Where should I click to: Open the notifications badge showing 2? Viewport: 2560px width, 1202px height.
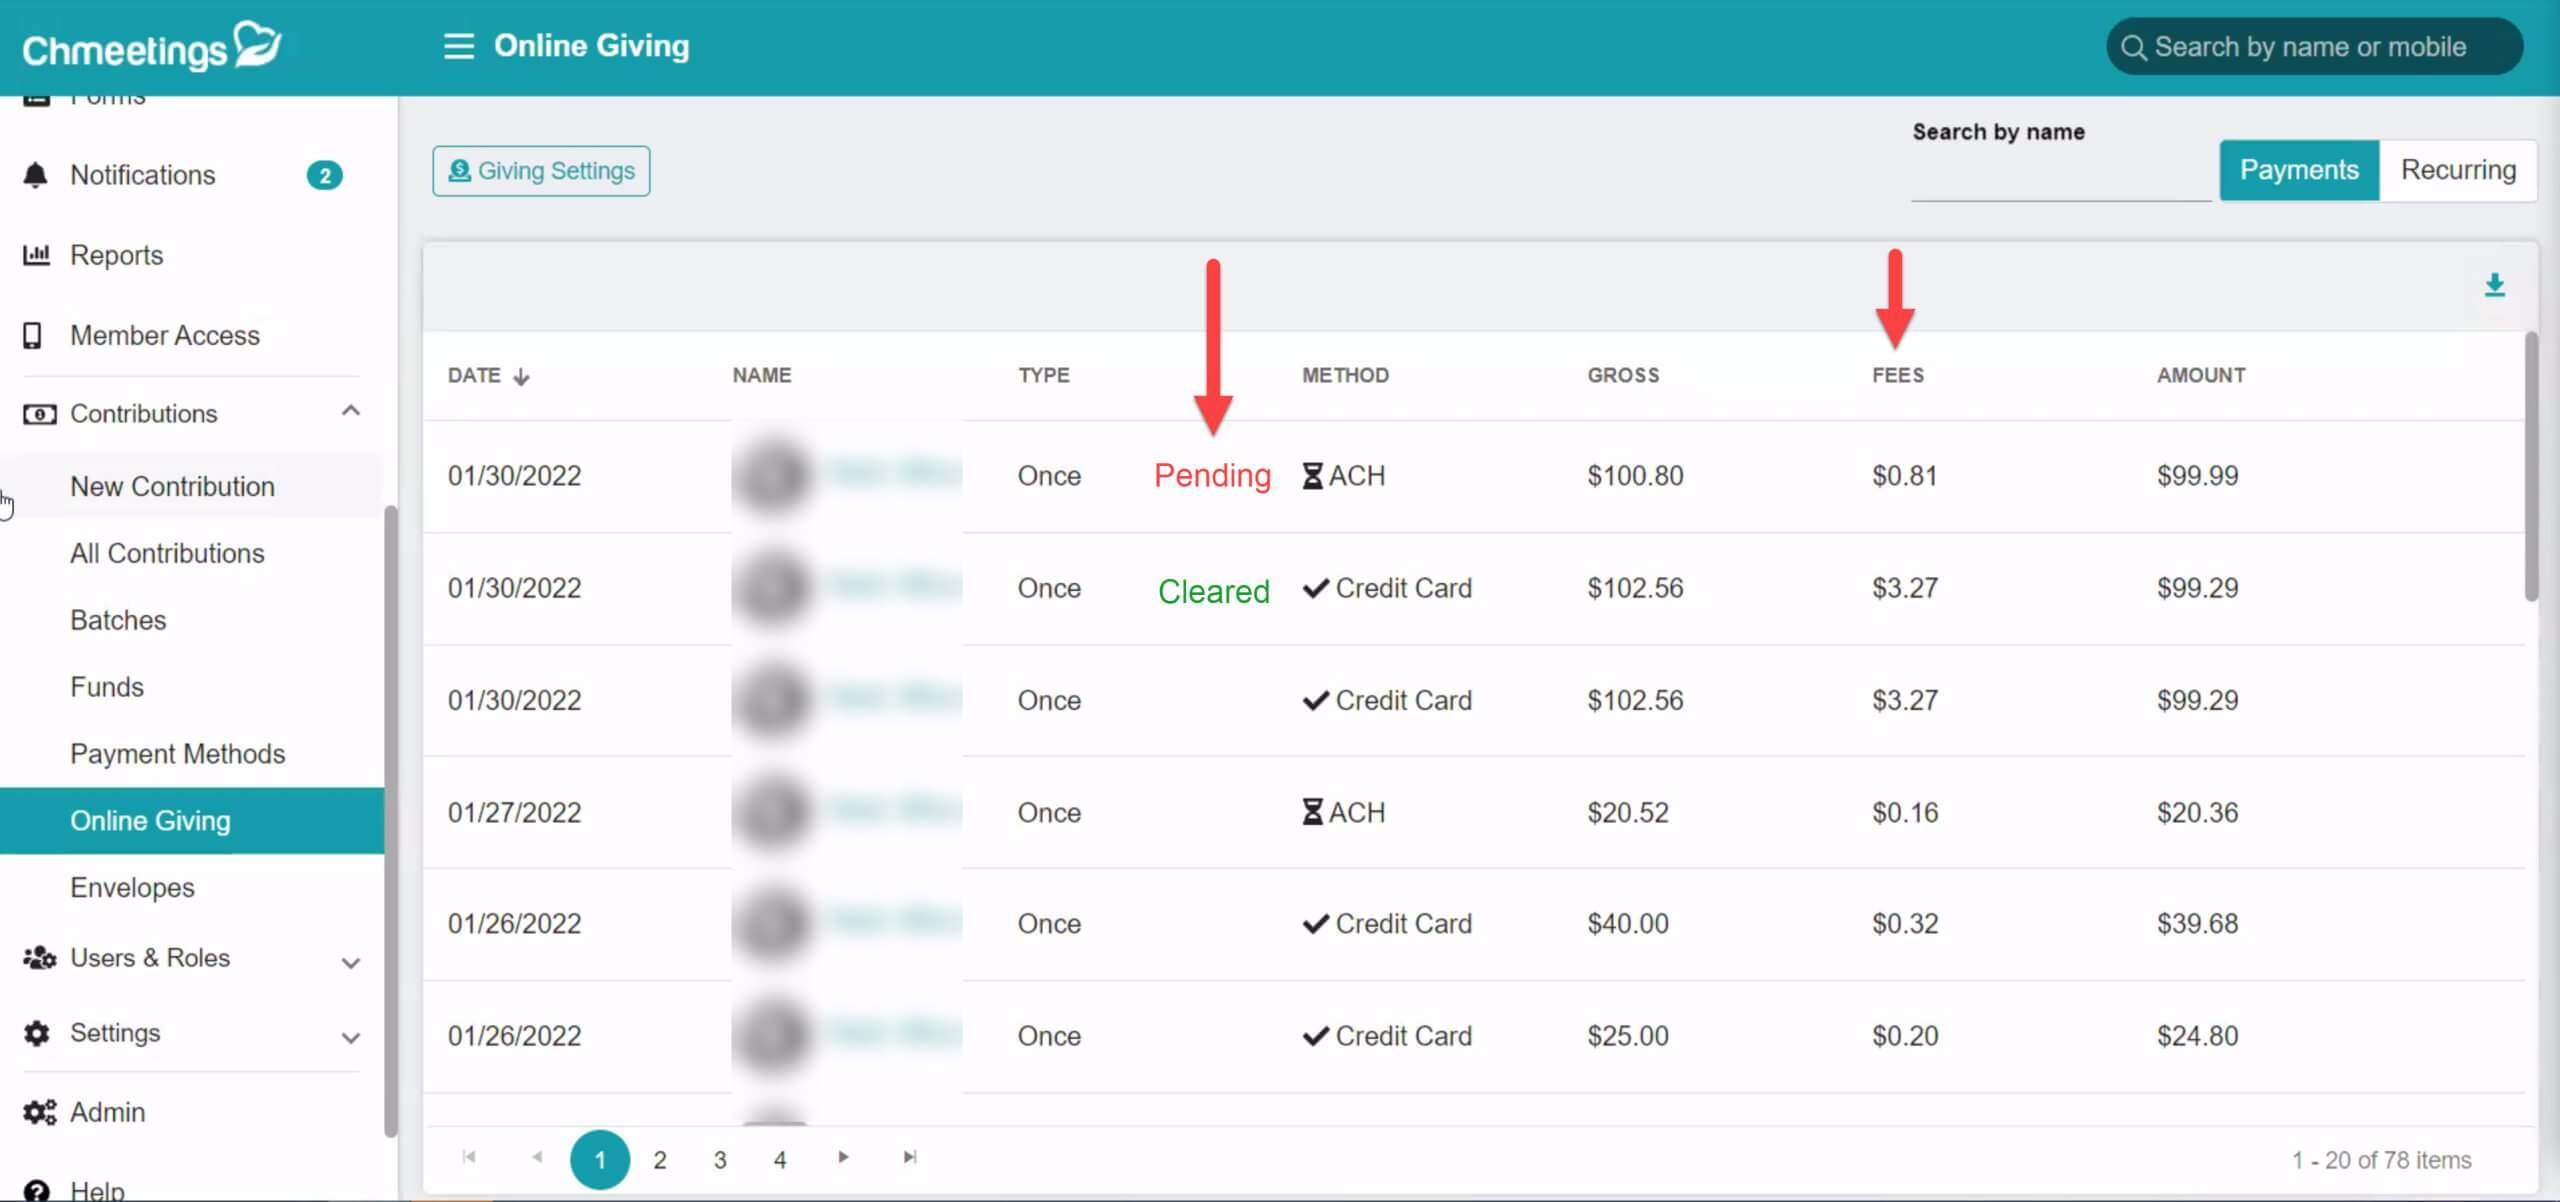324,175
